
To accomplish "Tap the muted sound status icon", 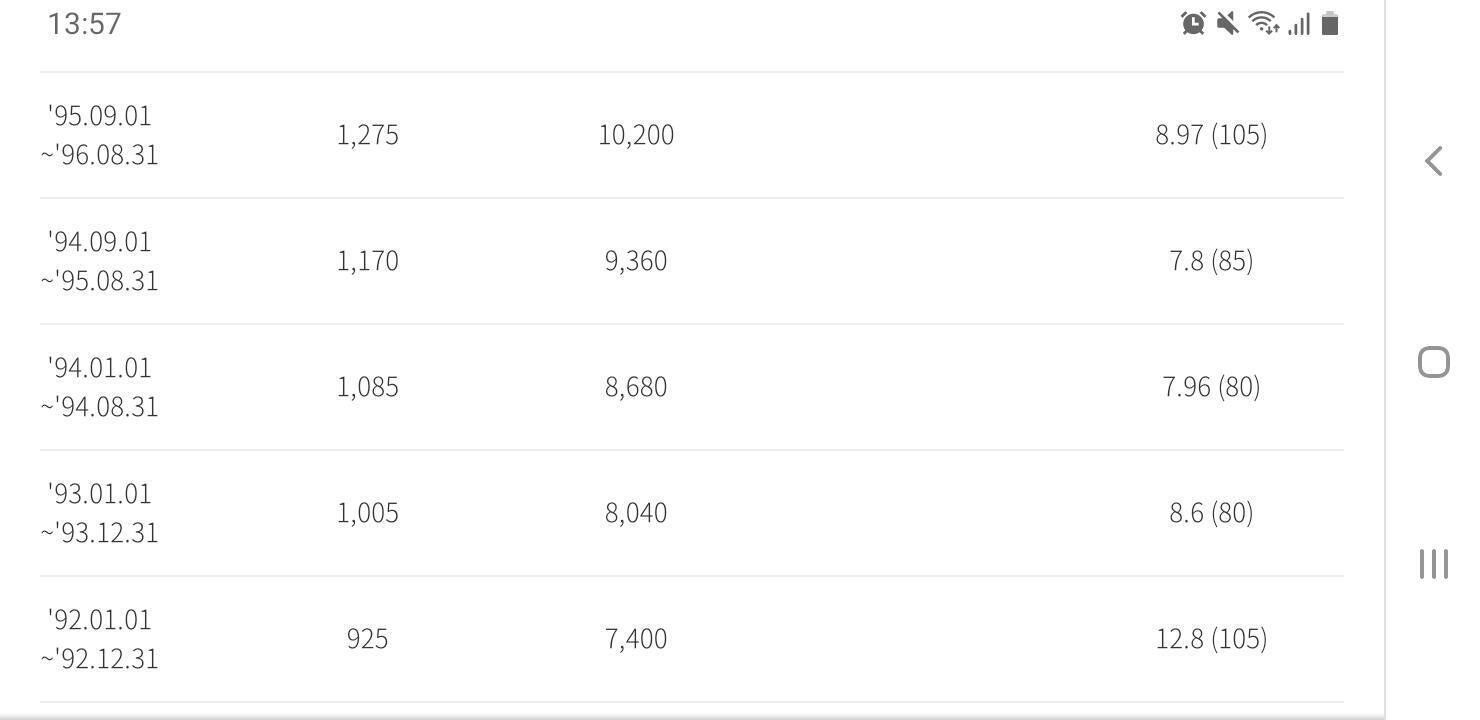I will click(1228, 23).
